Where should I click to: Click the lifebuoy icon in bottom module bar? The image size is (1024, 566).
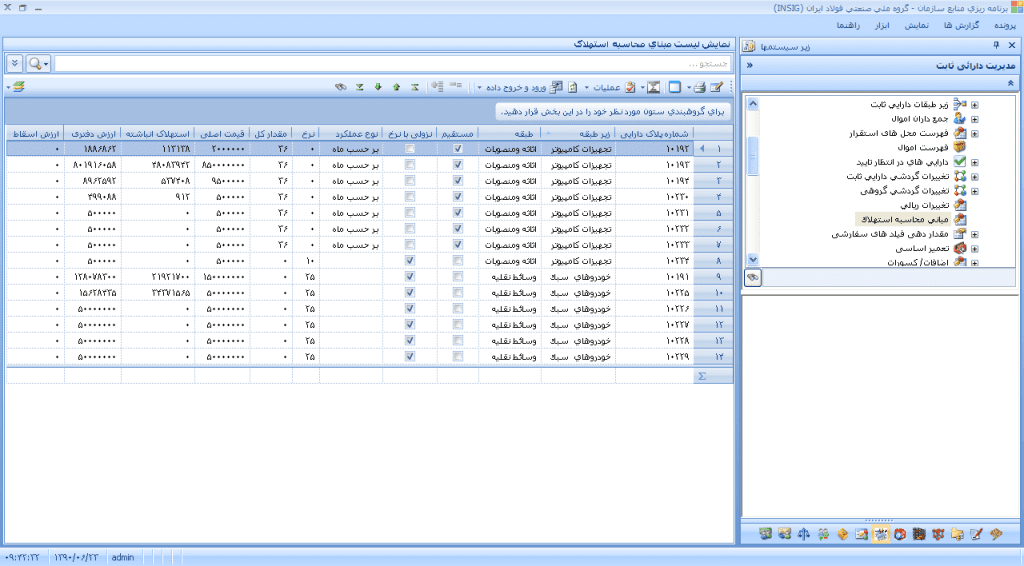pyautogui.click(x=899, y=534)
